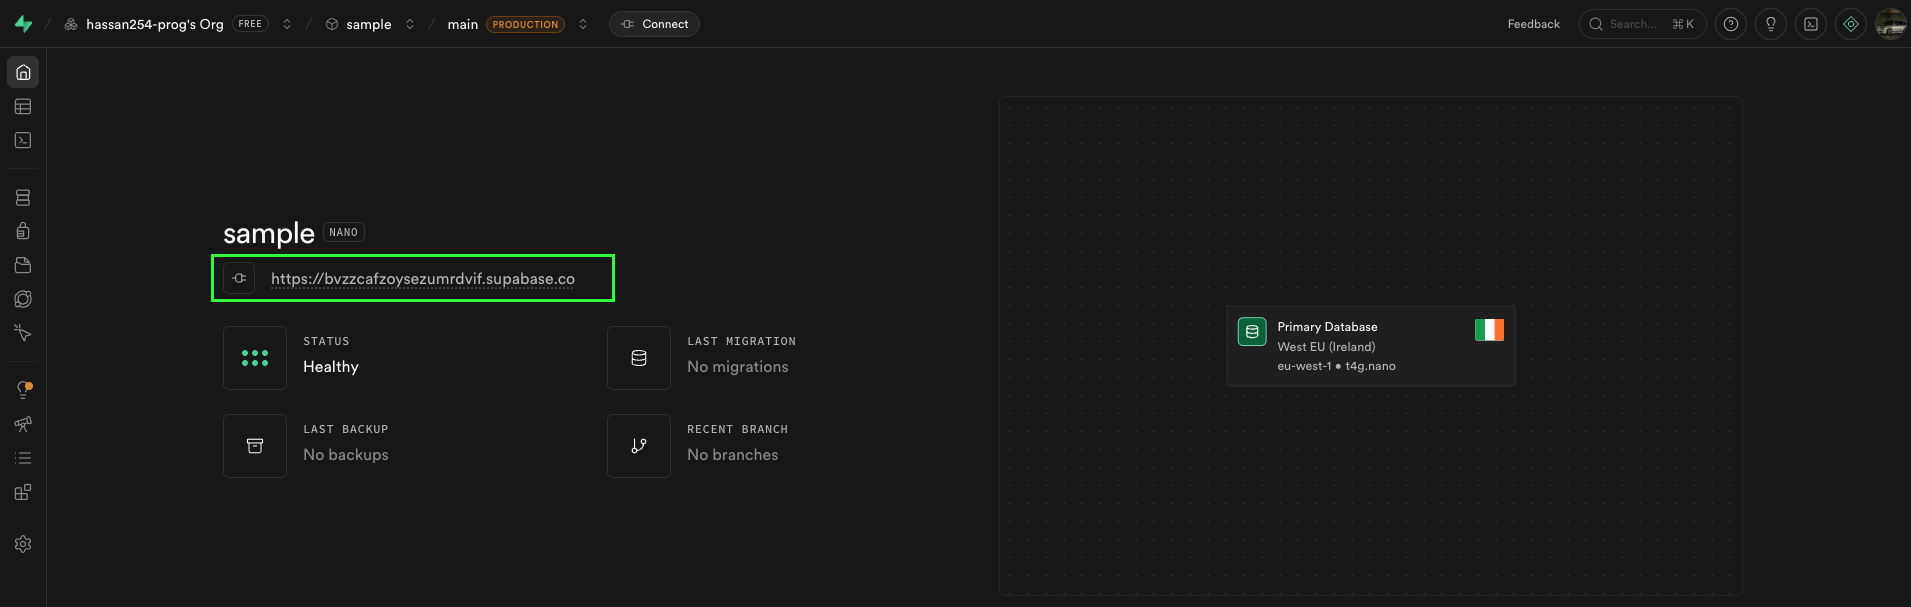Open the top bar lightbulb advisor icon

click(1771, 24)
